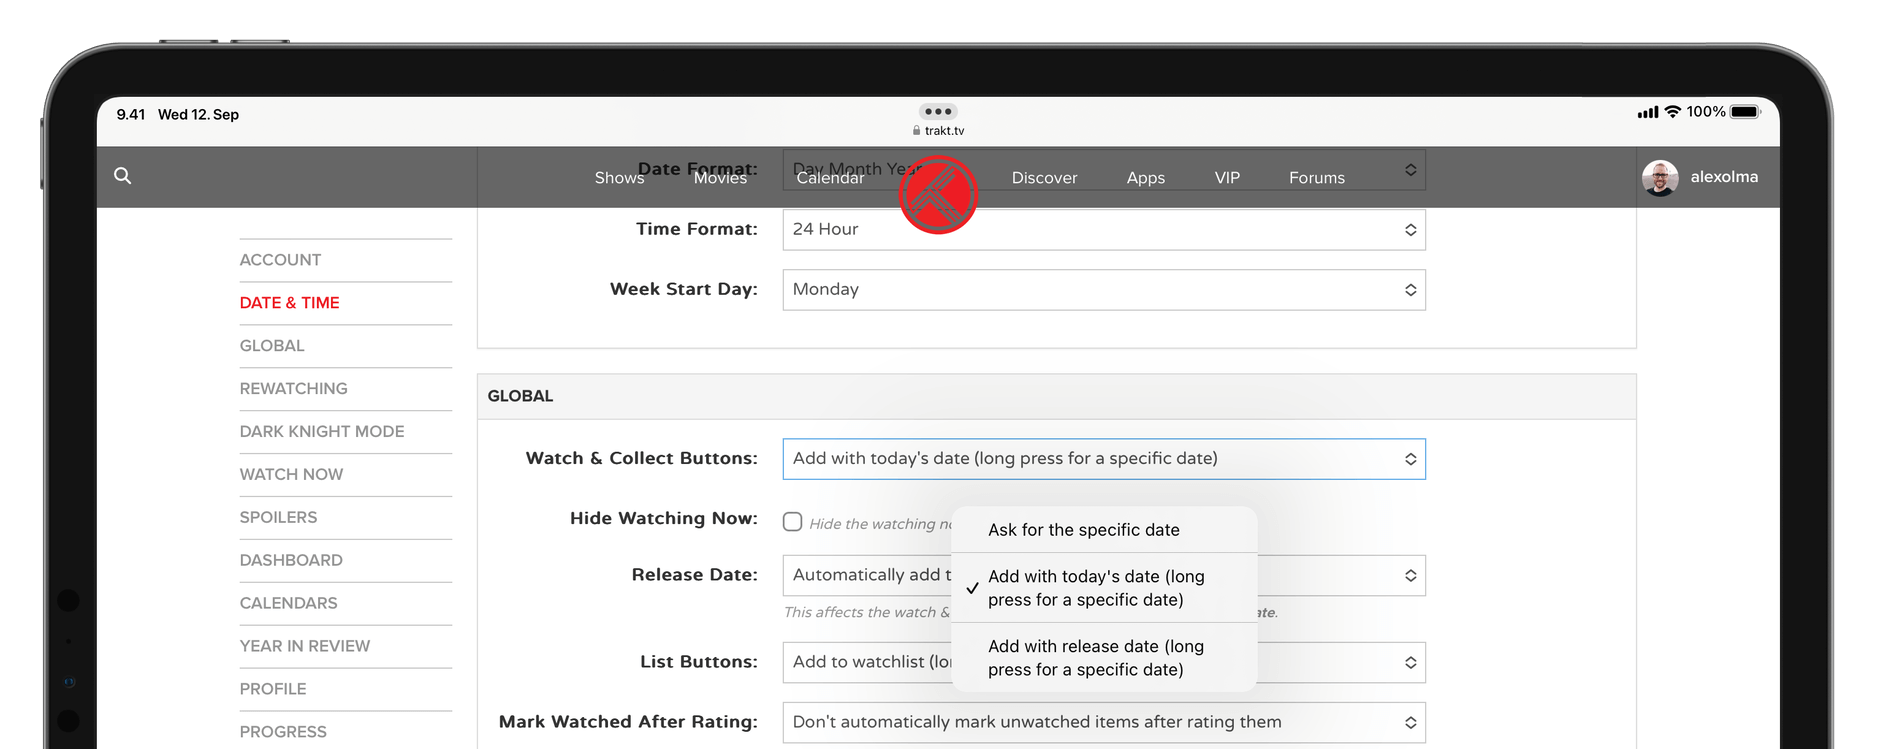Open the Time Format dropdown

coord(1104,230)
